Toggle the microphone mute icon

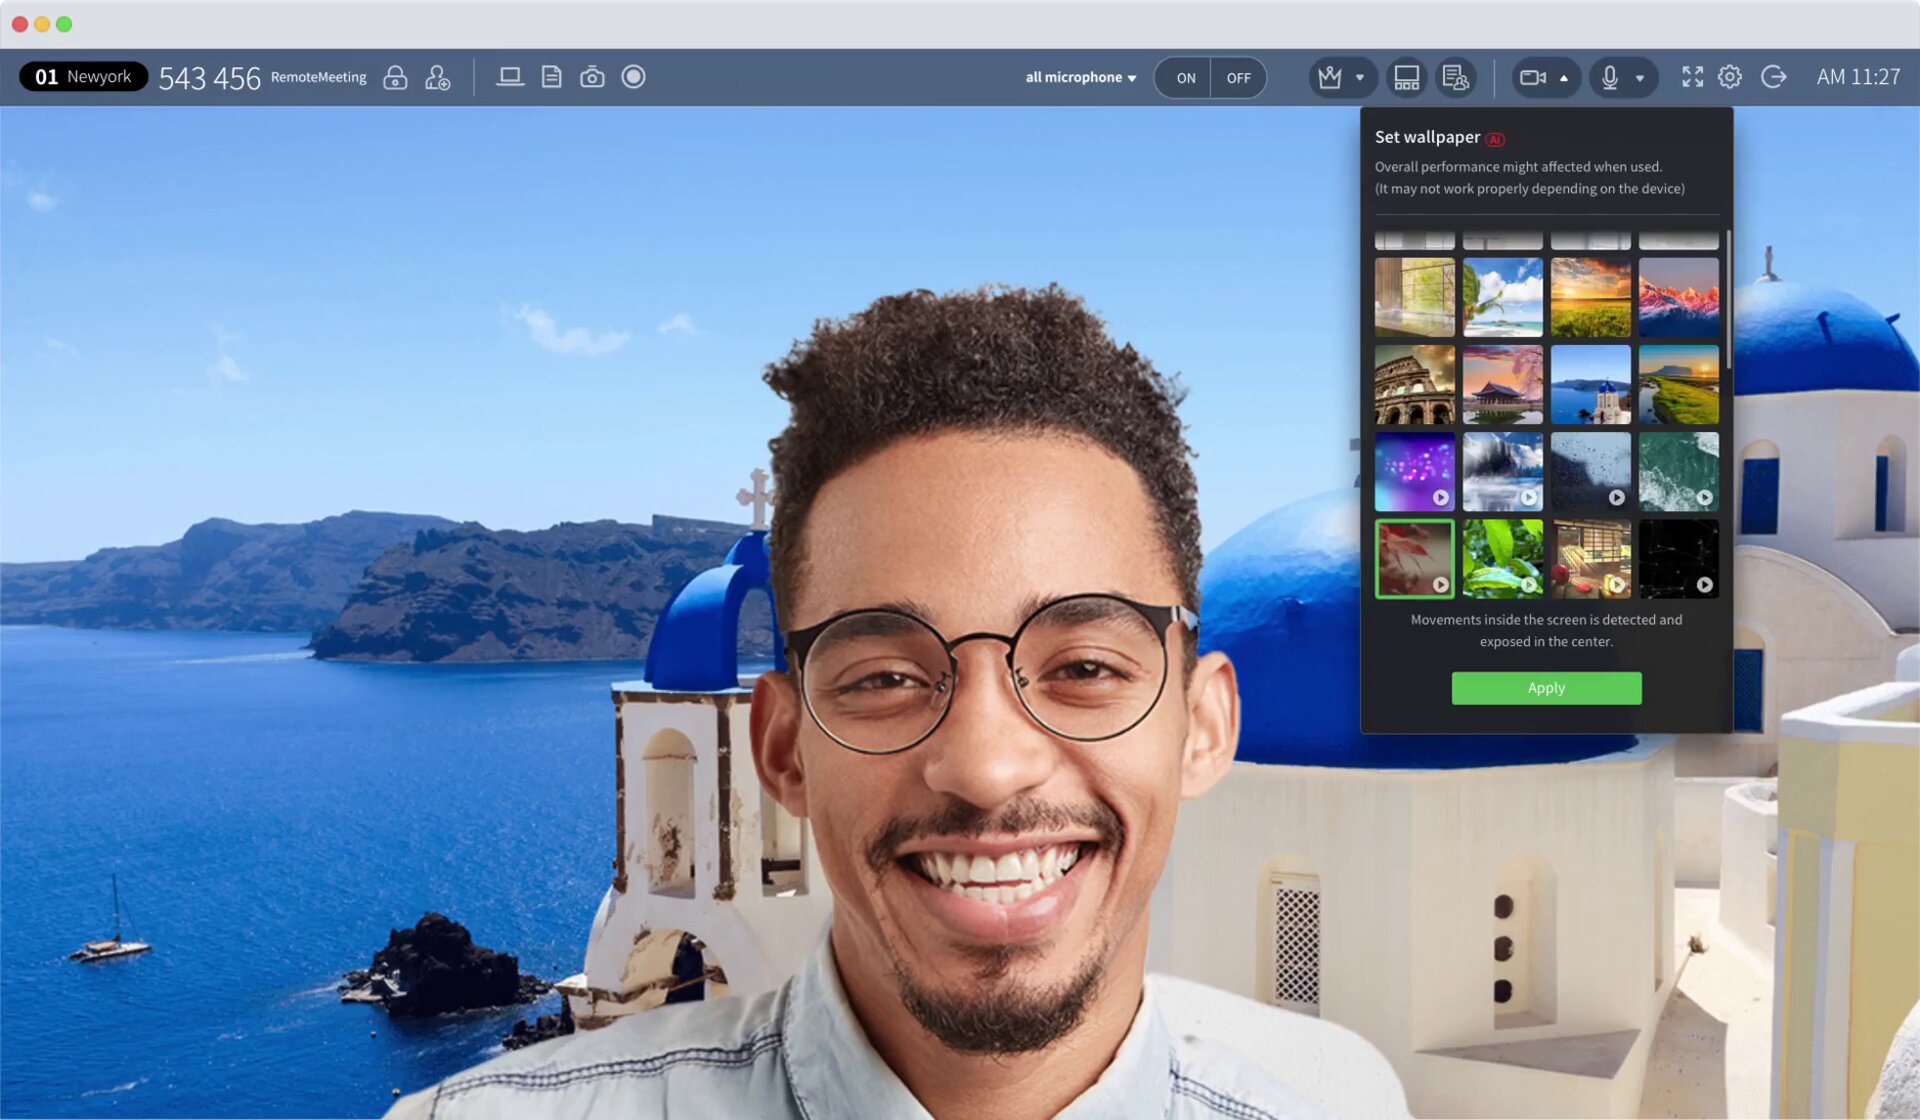(1609, 77)
